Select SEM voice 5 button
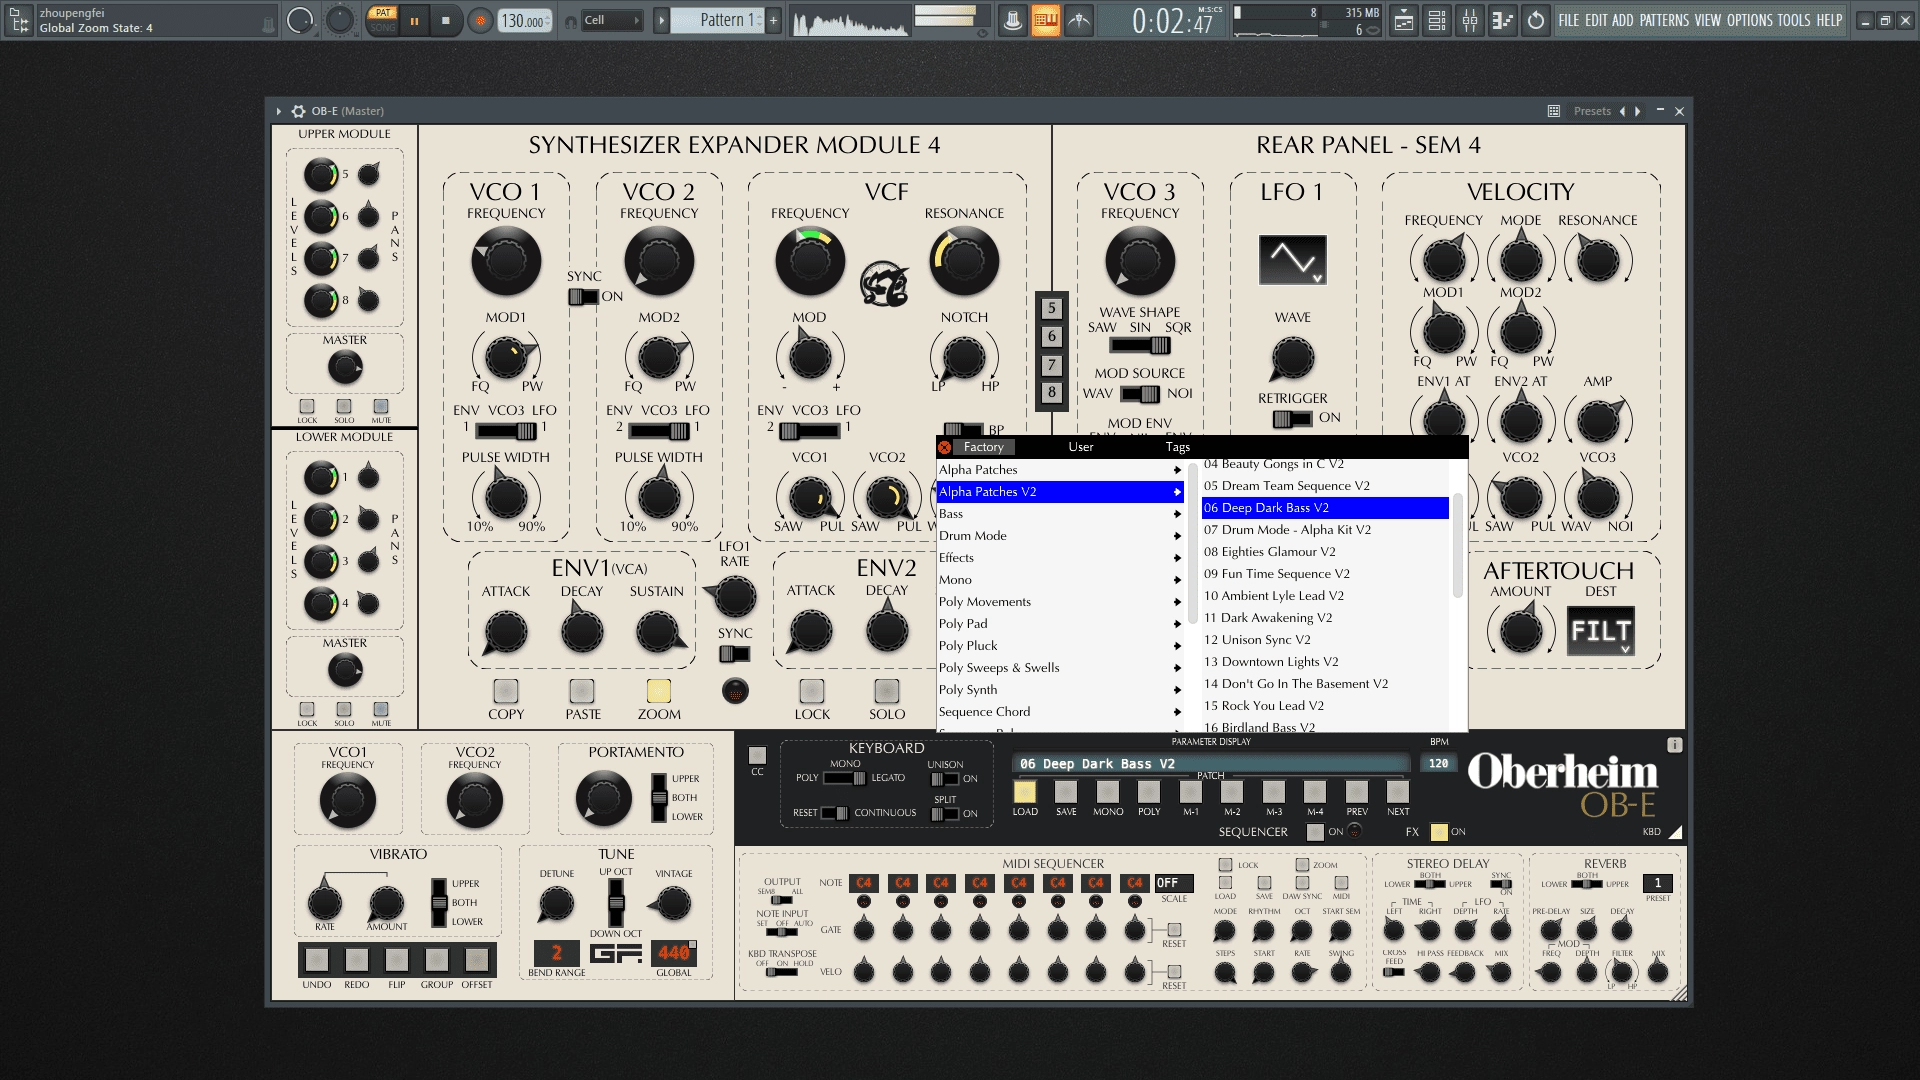The width and height of the screenshot is (1920, 1080). [x=1051, y=308]
